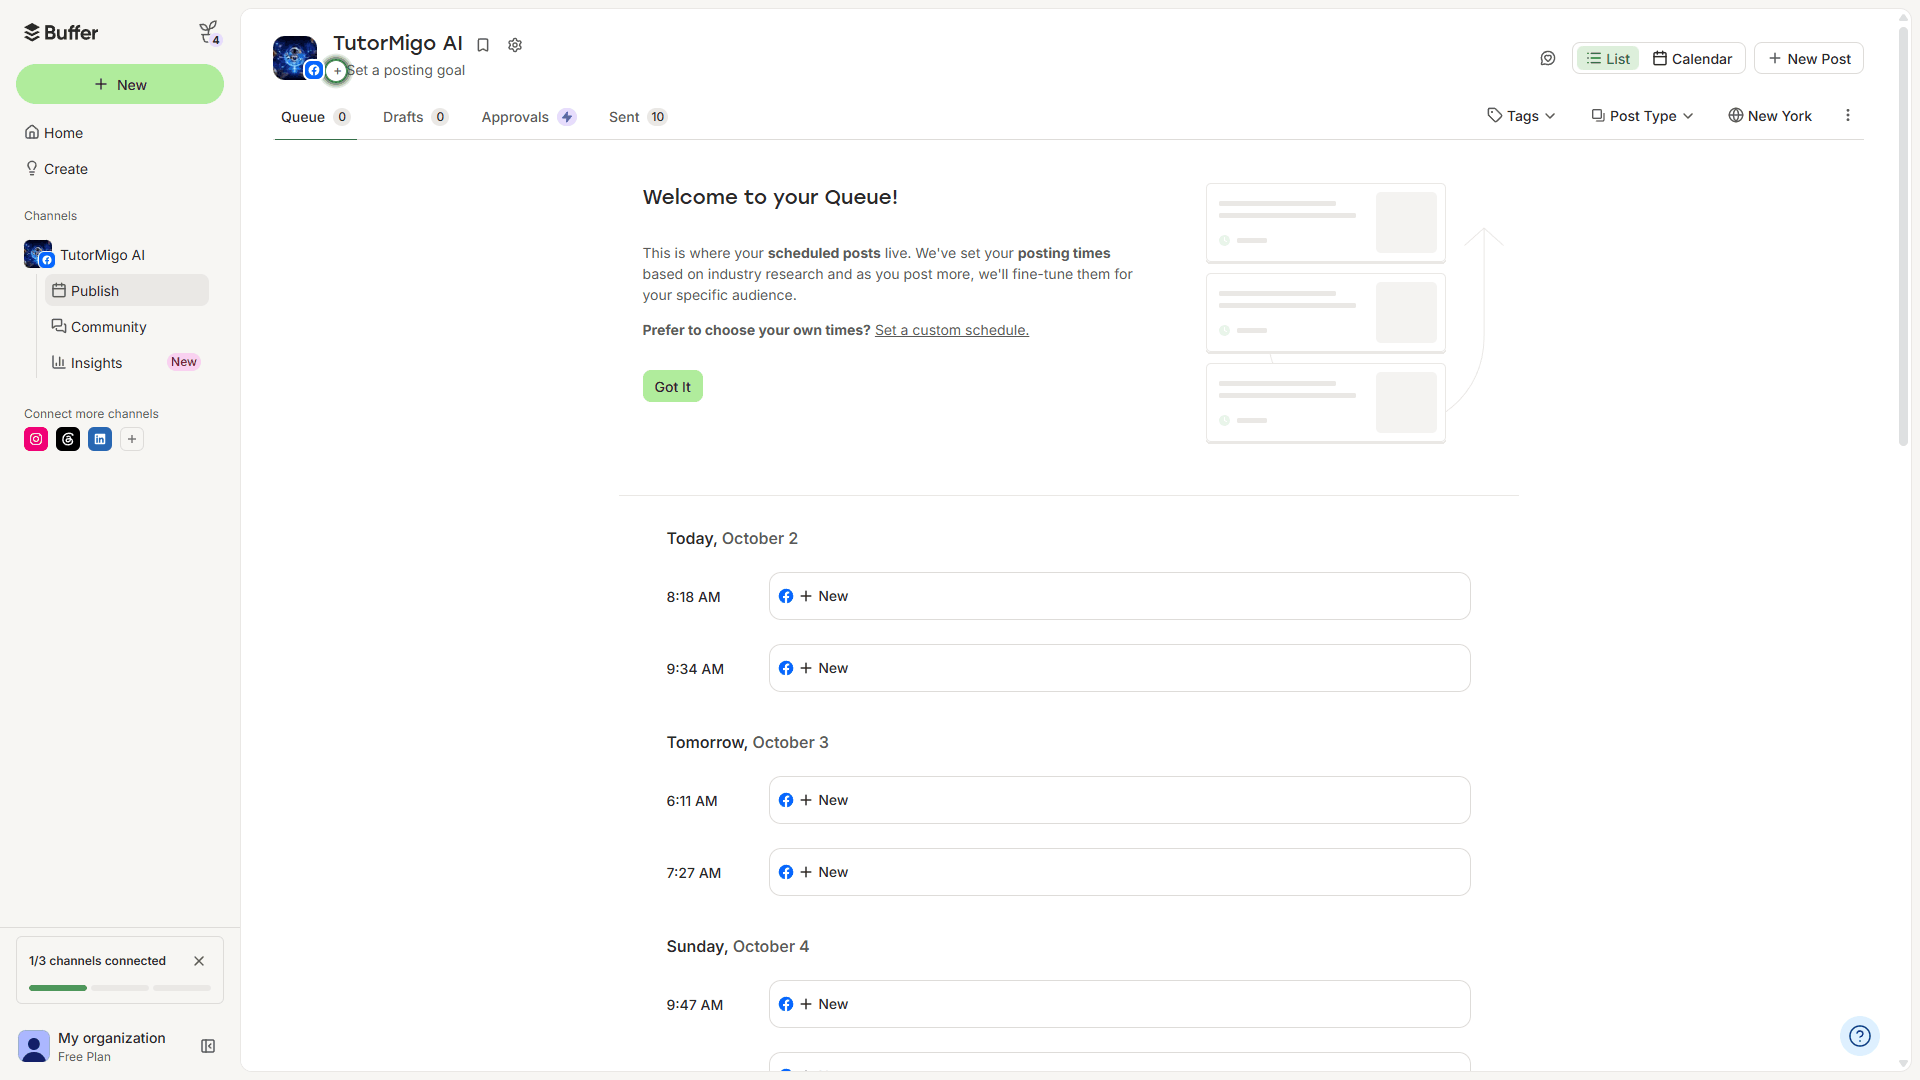Image resolution: width=1920 pixels, height=1080 pixels.
Task: Expand the Post Type filter dropdown
Action: point(1642,116)
